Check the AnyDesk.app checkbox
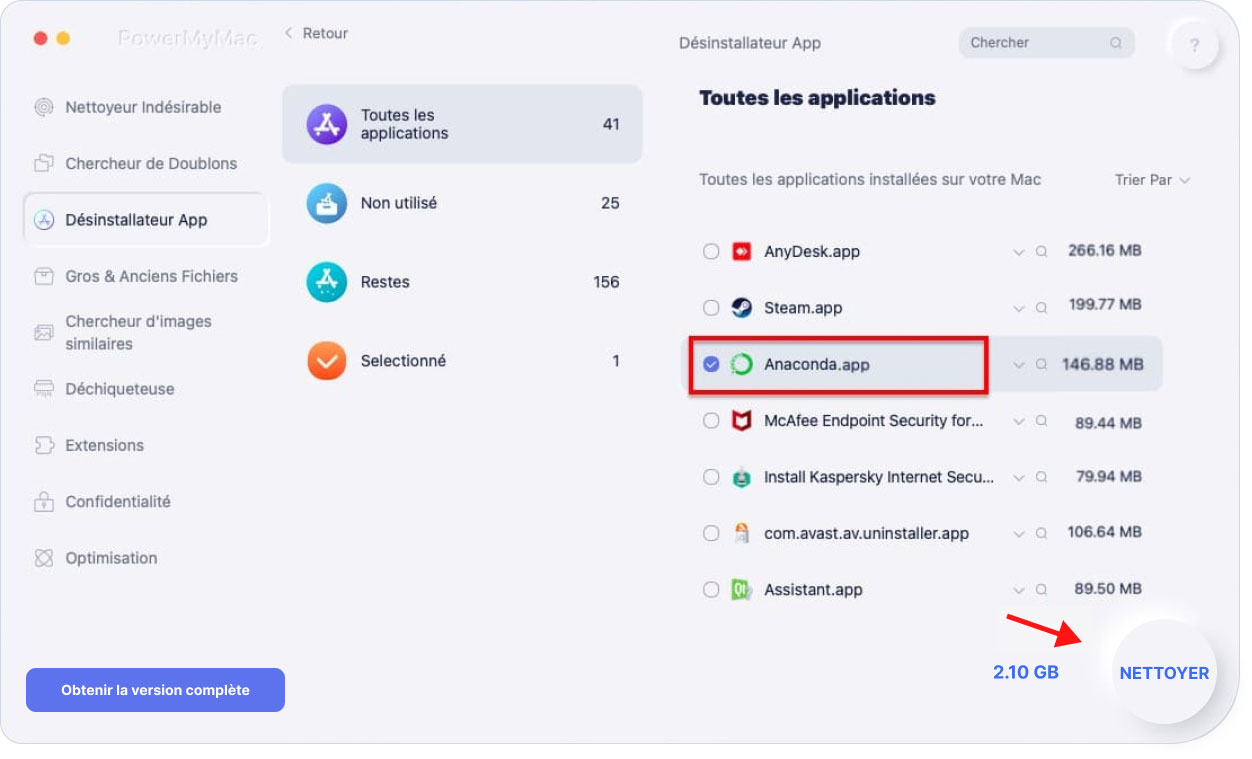Screen dimensions: 1252x759 711,251
